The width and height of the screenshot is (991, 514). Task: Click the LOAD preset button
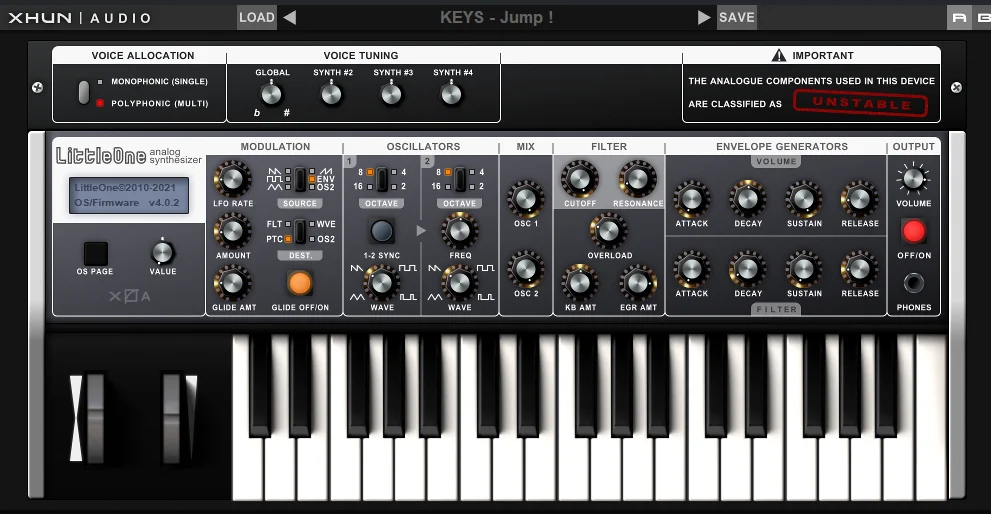[x=257, y=17]
